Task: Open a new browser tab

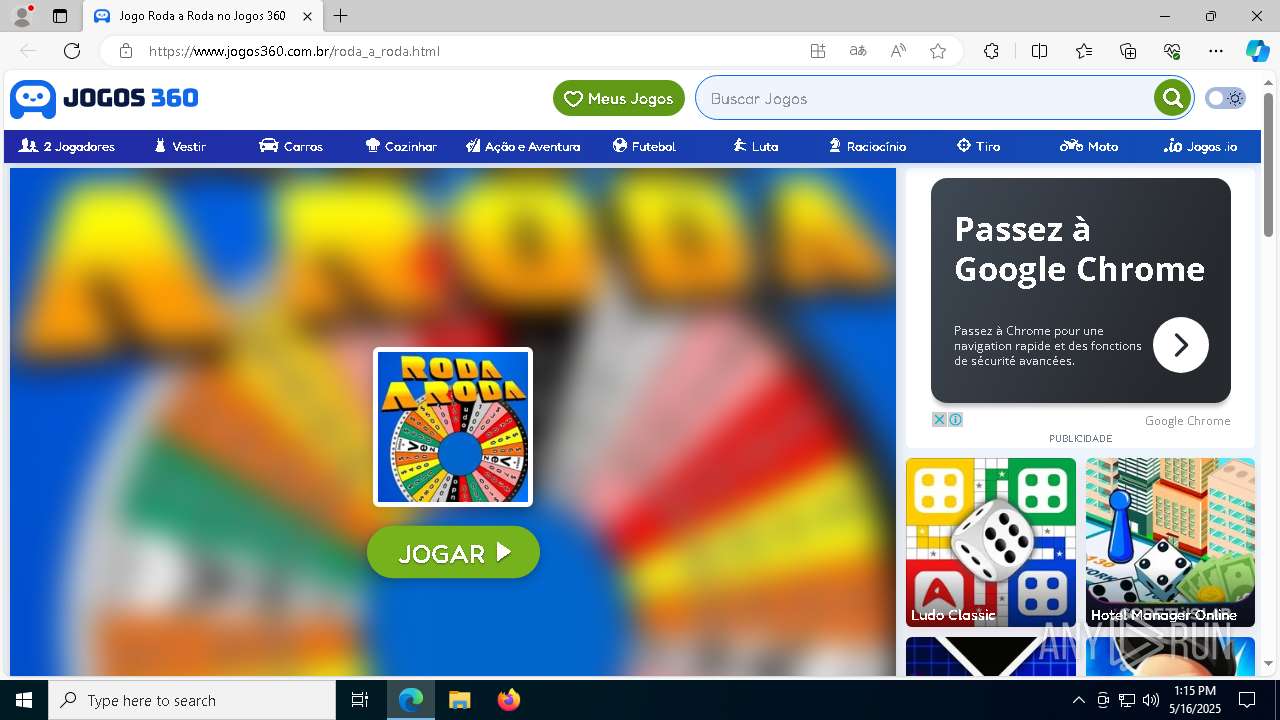Action: click(x=341, y=16)
